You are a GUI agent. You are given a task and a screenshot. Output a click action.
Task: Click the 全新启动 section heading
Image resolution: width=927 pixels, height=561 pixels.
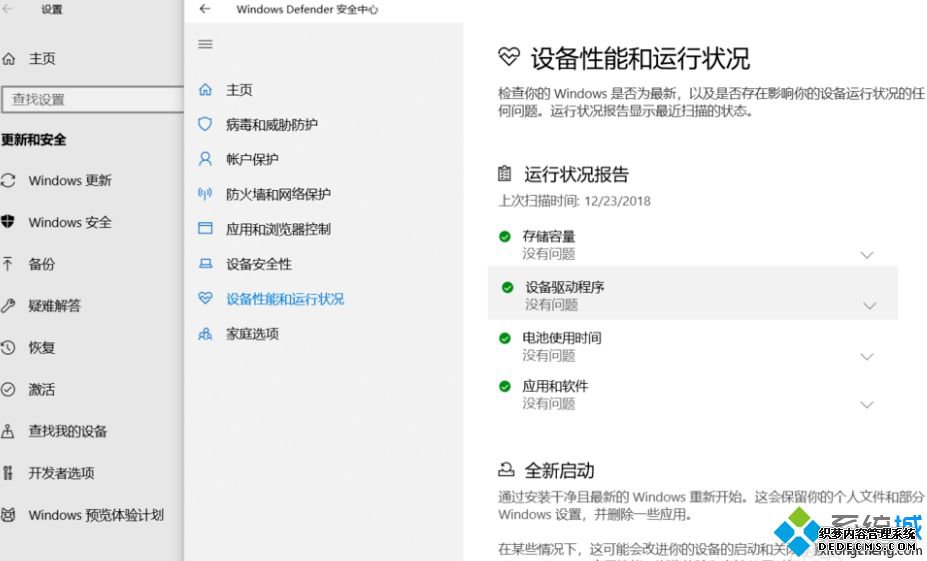[559, 471]
